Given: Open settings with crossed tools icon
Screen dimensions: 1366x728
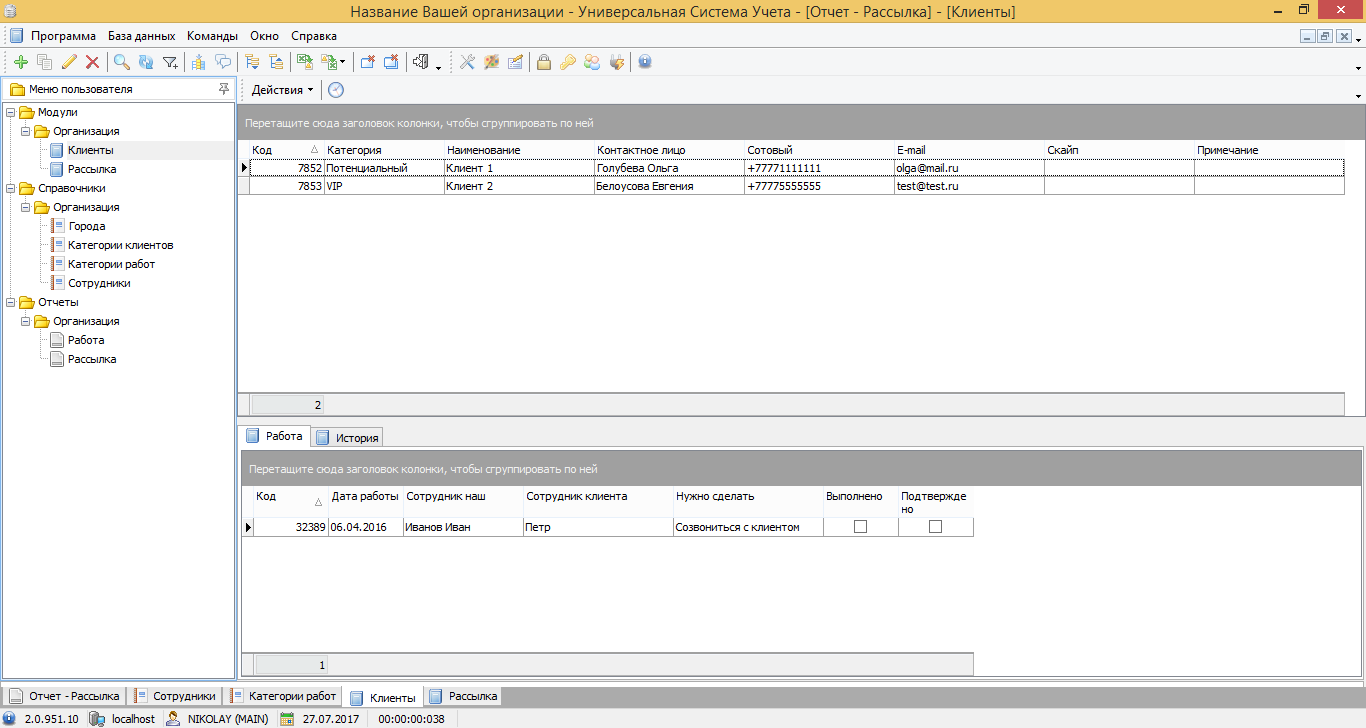Looking at the screenshot, I should [x=467, y=62].
